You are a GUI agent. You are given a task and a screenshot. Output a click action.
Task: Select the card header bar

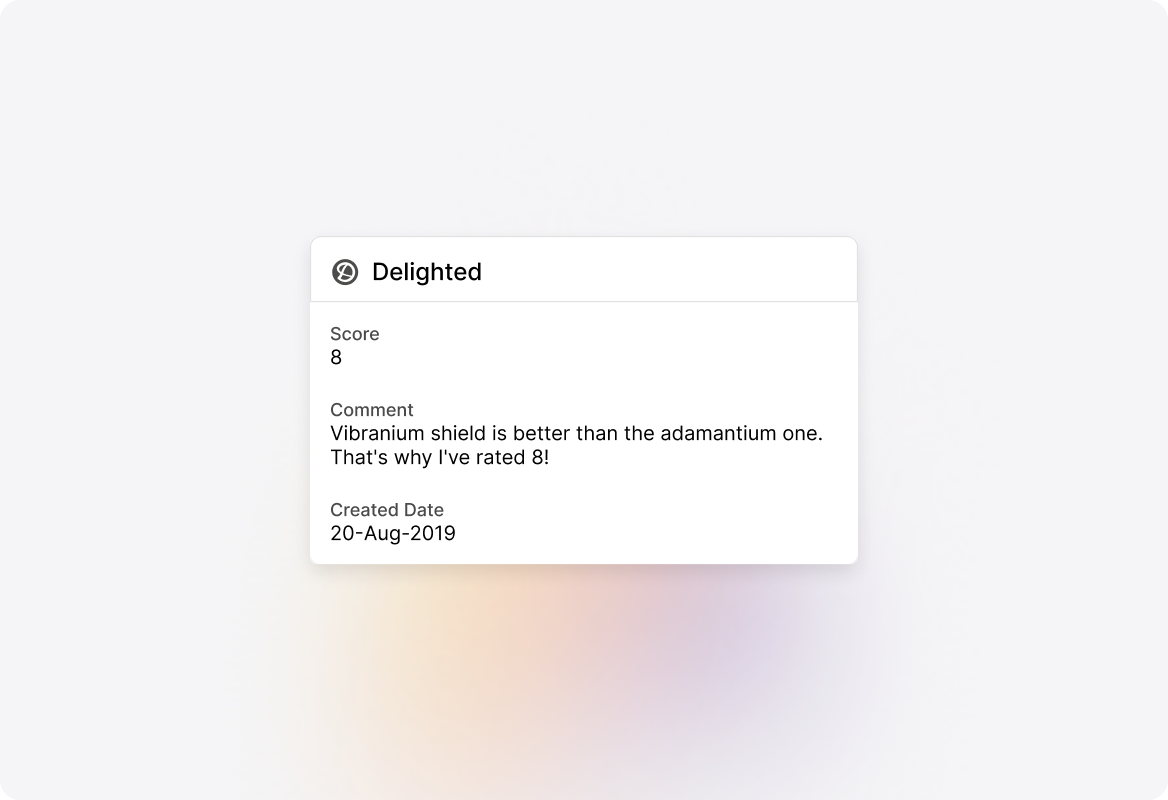[584, 269]
